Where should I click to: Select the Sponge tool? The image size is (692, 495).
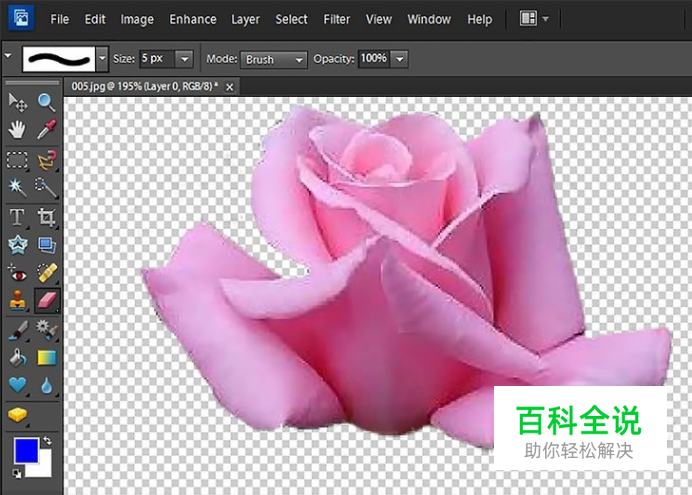pyautogui.click(x=18, y=416)
